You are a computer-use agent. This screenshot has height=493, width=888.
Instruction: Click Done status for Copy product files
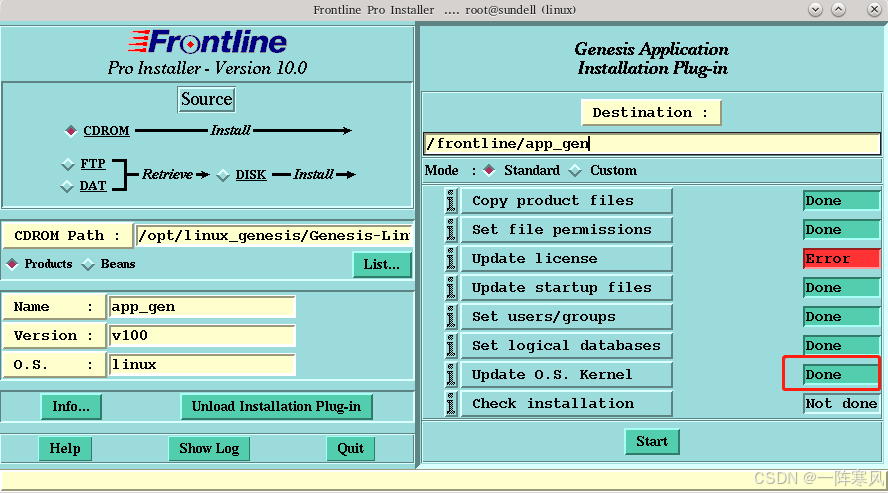click(x=842, y=201)
